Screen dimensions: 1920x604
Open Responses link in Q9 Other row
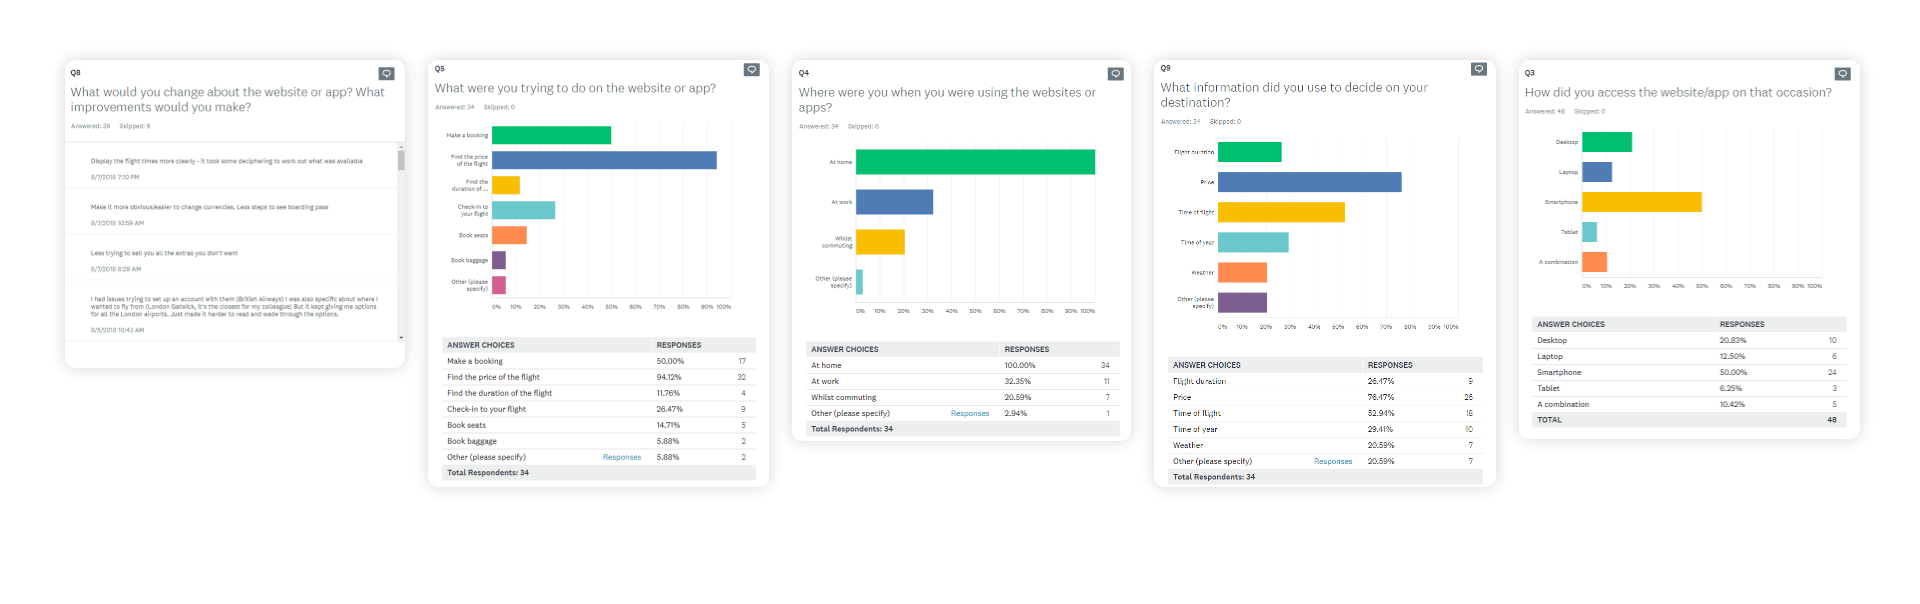[x=1332, y=461]
